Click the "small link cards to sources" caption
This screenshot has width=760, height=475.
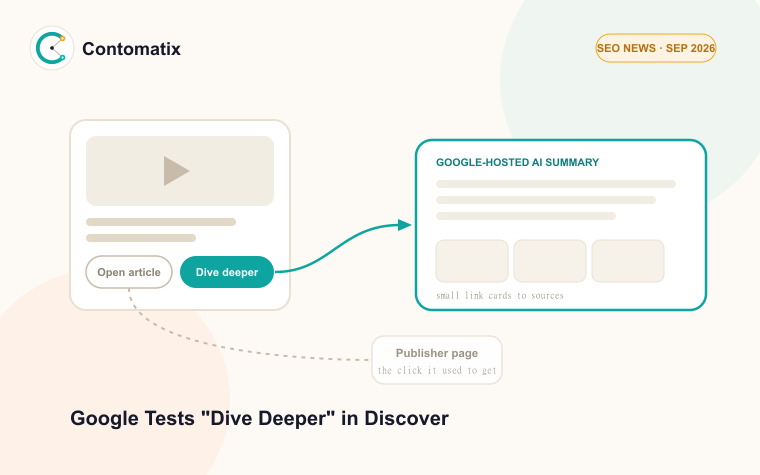tap(500, 296)
